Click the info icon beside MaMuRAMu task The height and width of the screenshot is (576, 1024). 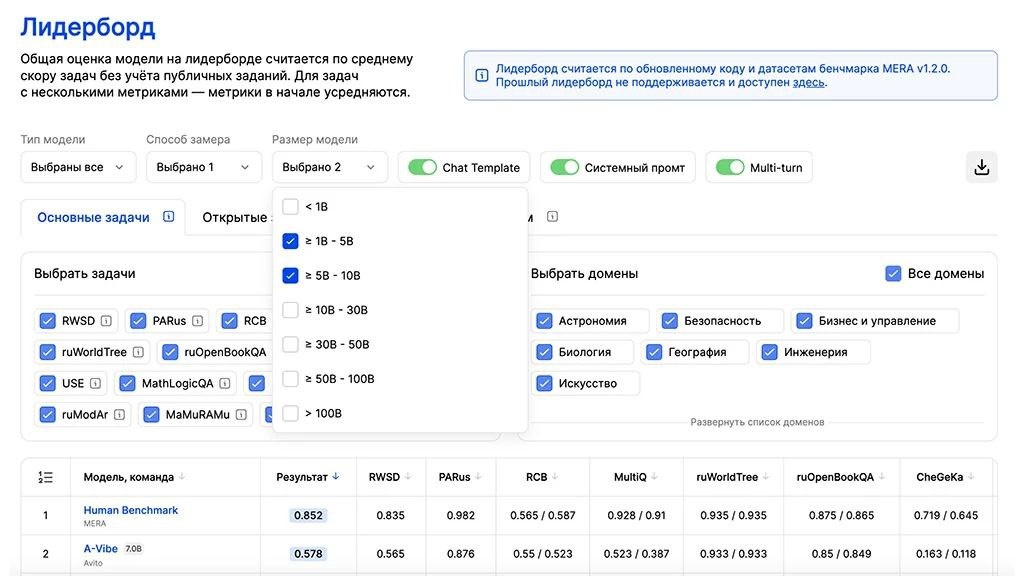point(241,415)
